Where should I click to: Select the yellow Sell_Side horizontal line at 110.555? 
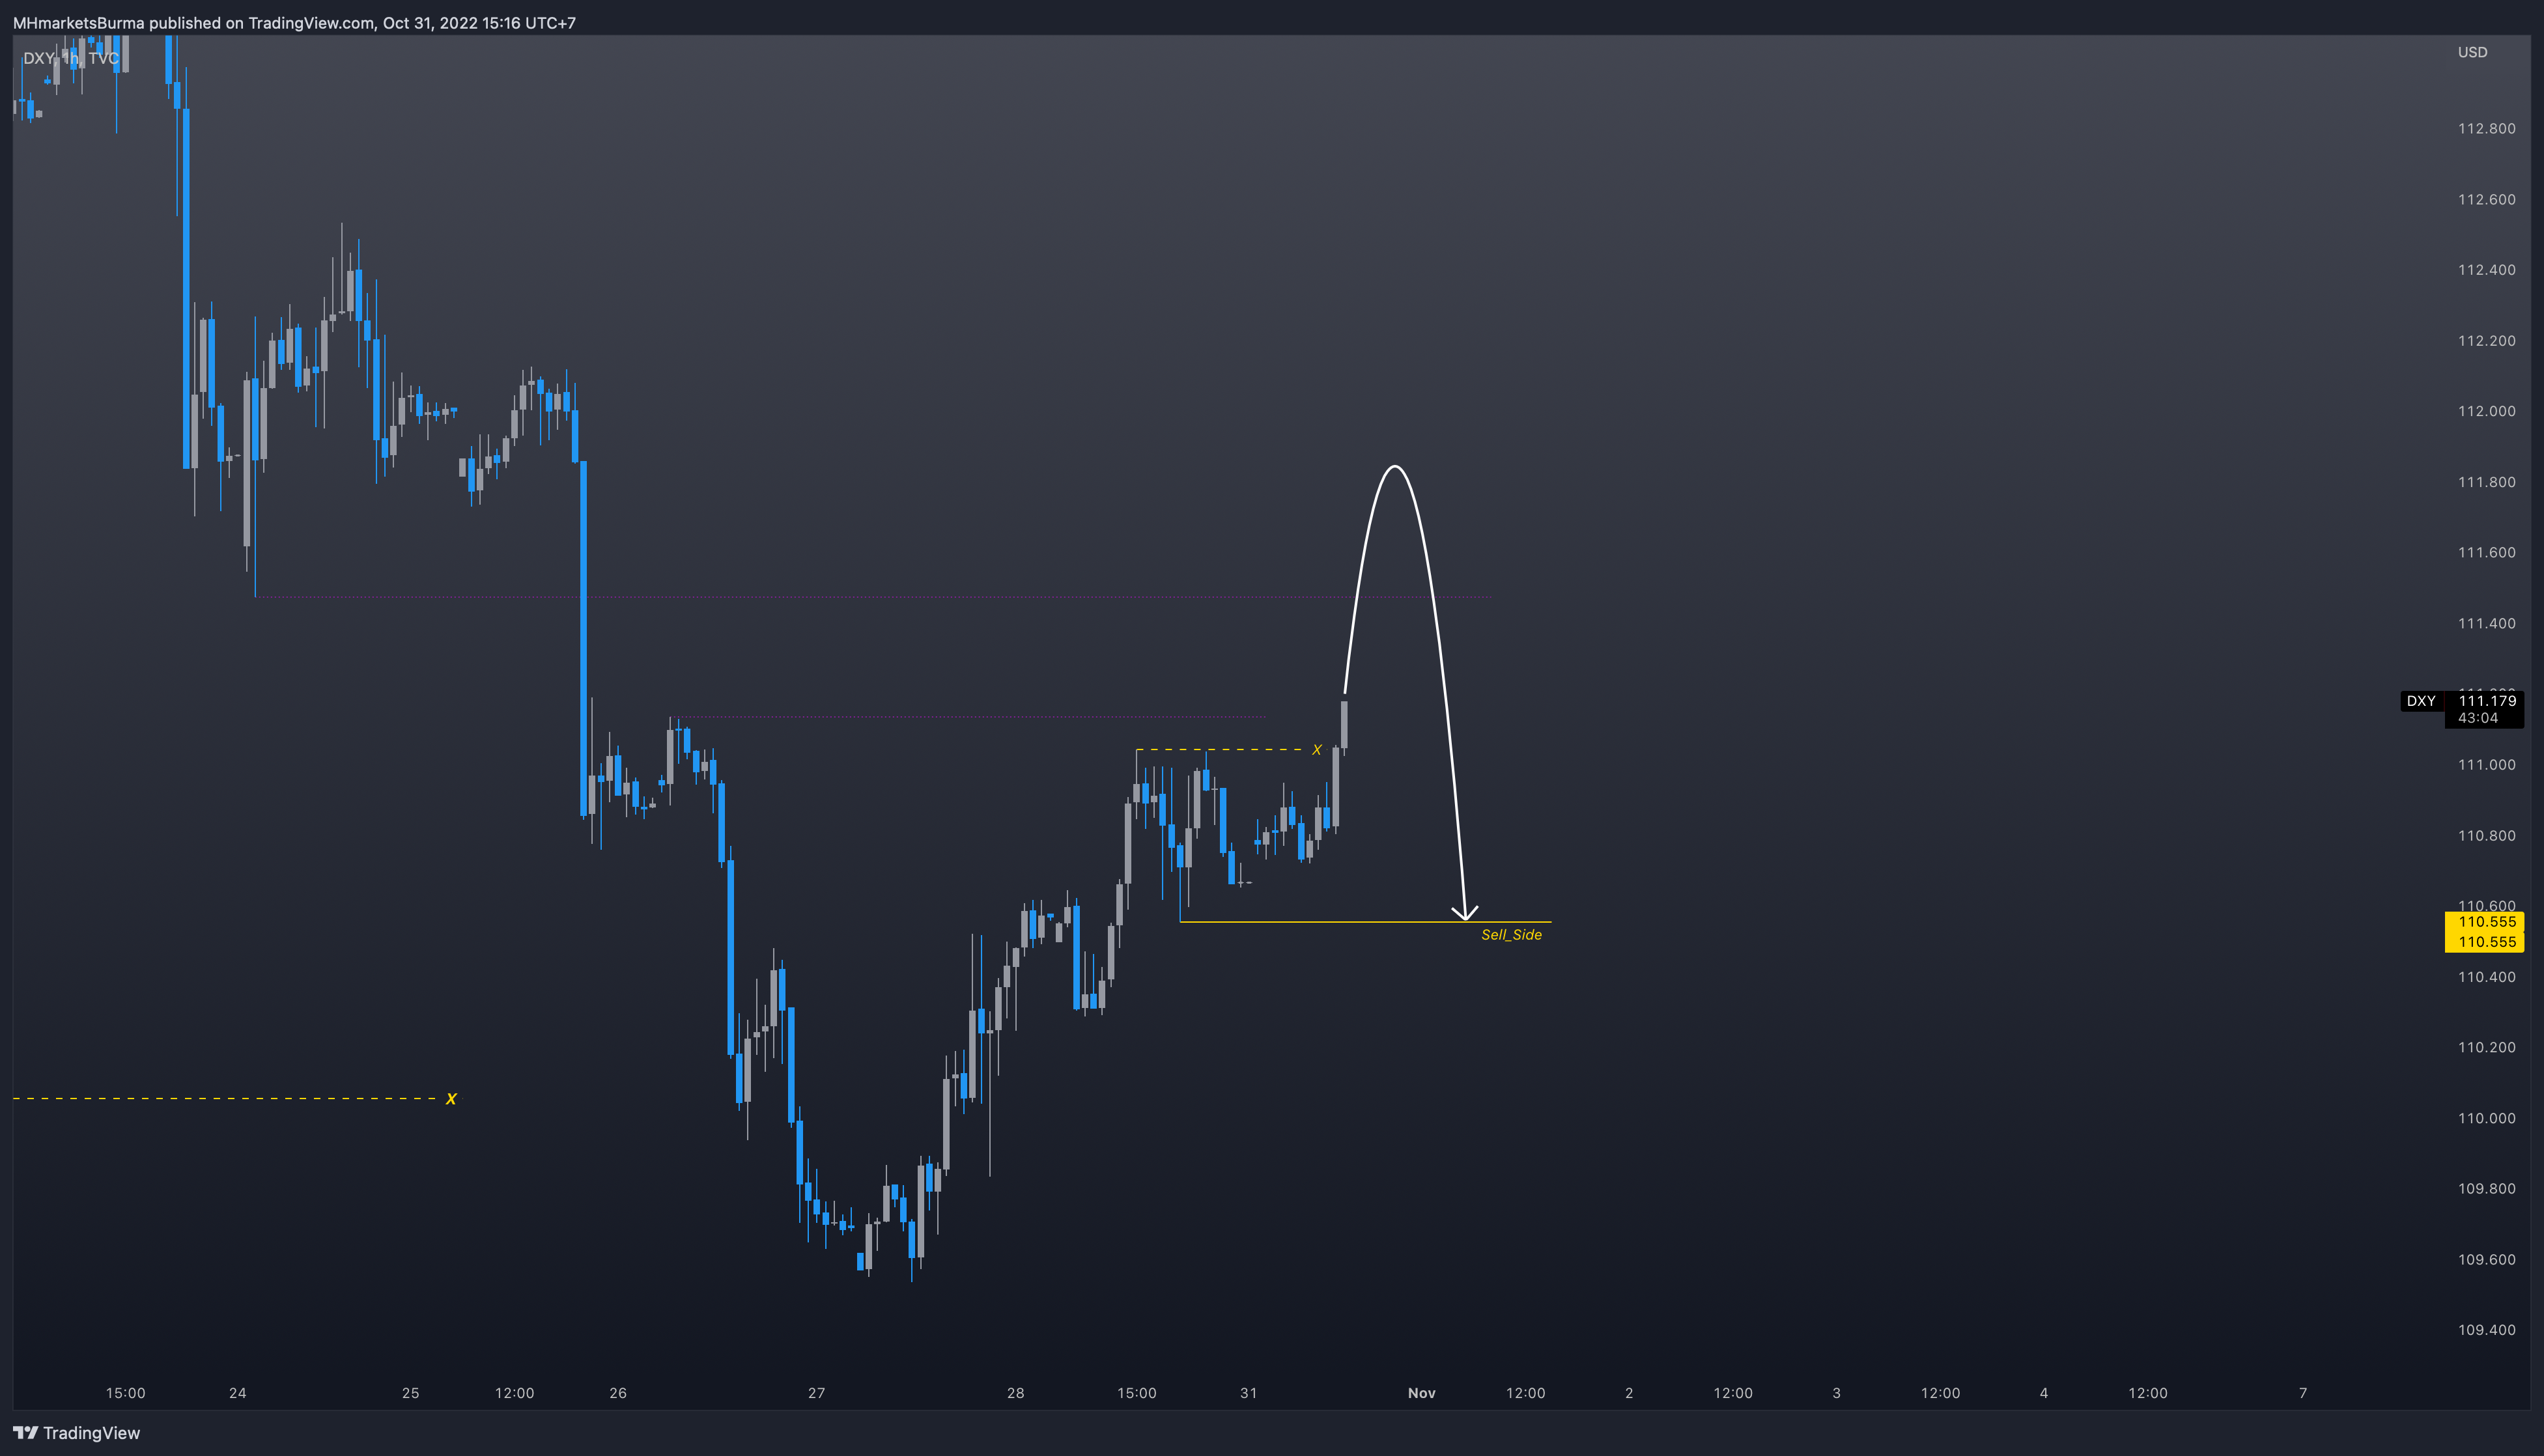1365,921
